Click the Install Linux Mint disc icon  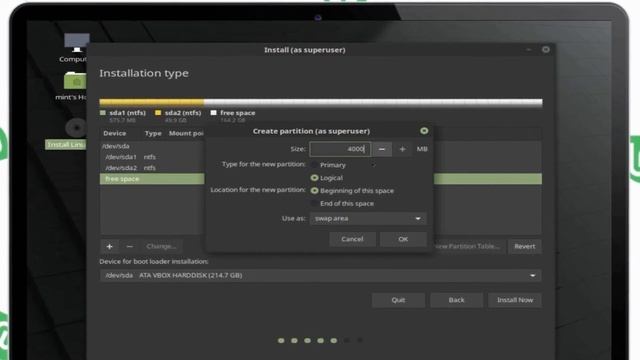pyautogui.click(x=76, y=128)
